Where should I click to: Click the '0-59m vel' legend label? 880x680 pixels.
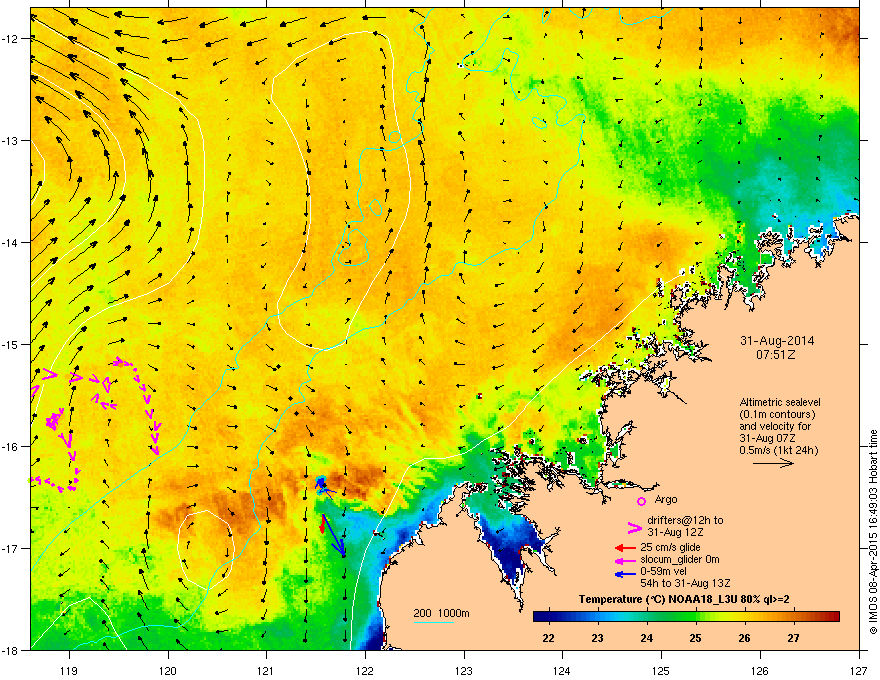point(663,572)
